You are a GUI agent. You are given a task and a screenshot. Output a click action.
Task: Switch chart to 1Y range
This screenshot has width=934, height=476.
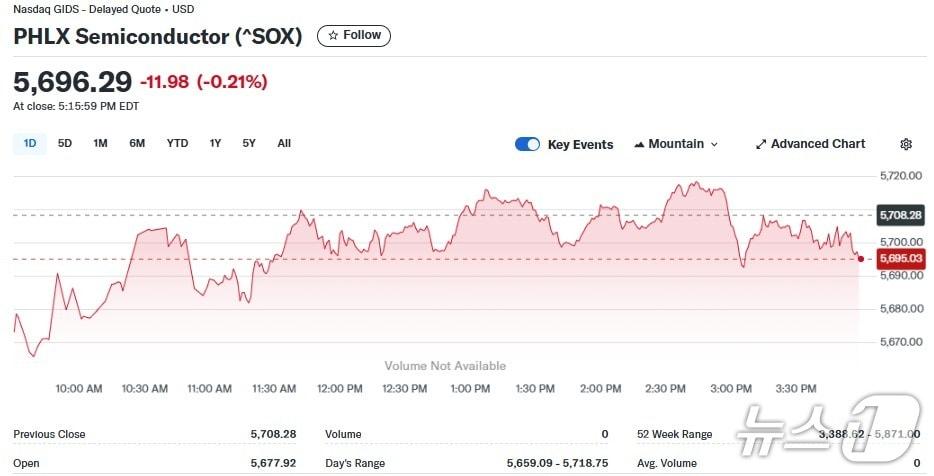(x=215, y=143)
